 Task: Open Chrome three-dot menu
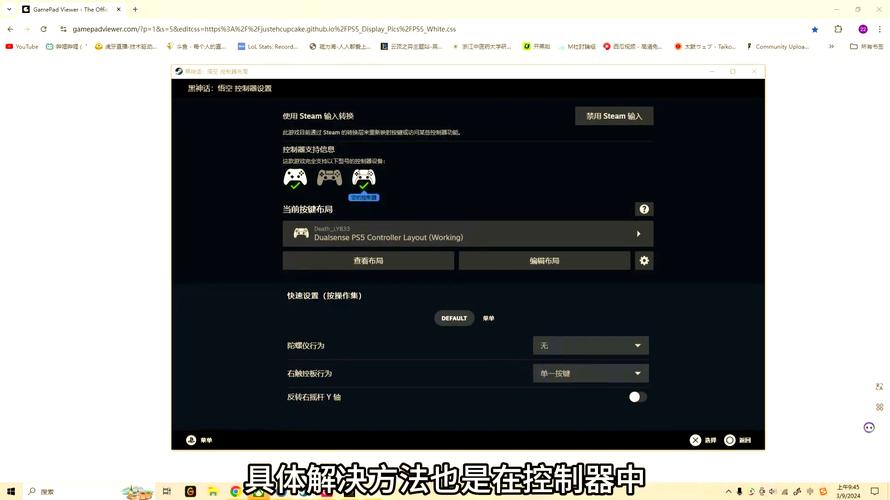880,29
